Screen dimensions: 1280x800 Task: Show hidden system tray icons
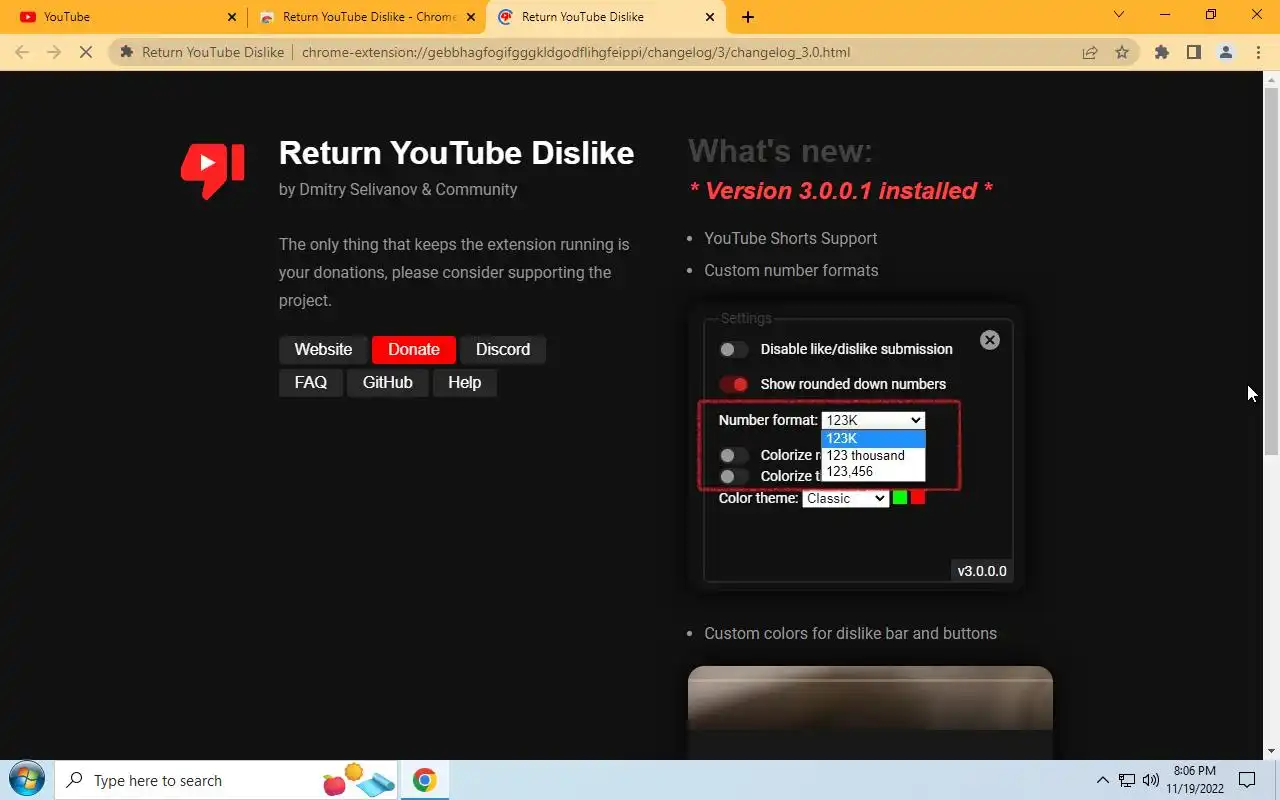1103,780
